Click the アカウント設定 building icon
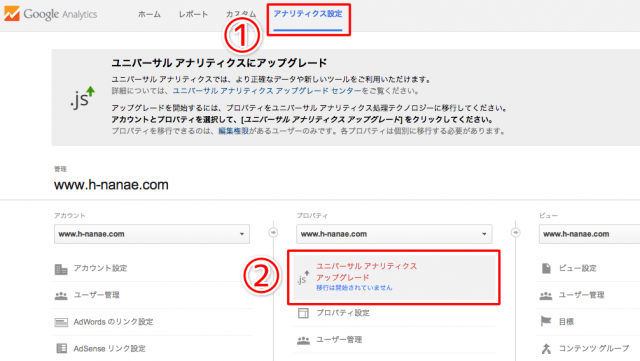This screenshot has width=640, height=361. [x=61, y=269]
